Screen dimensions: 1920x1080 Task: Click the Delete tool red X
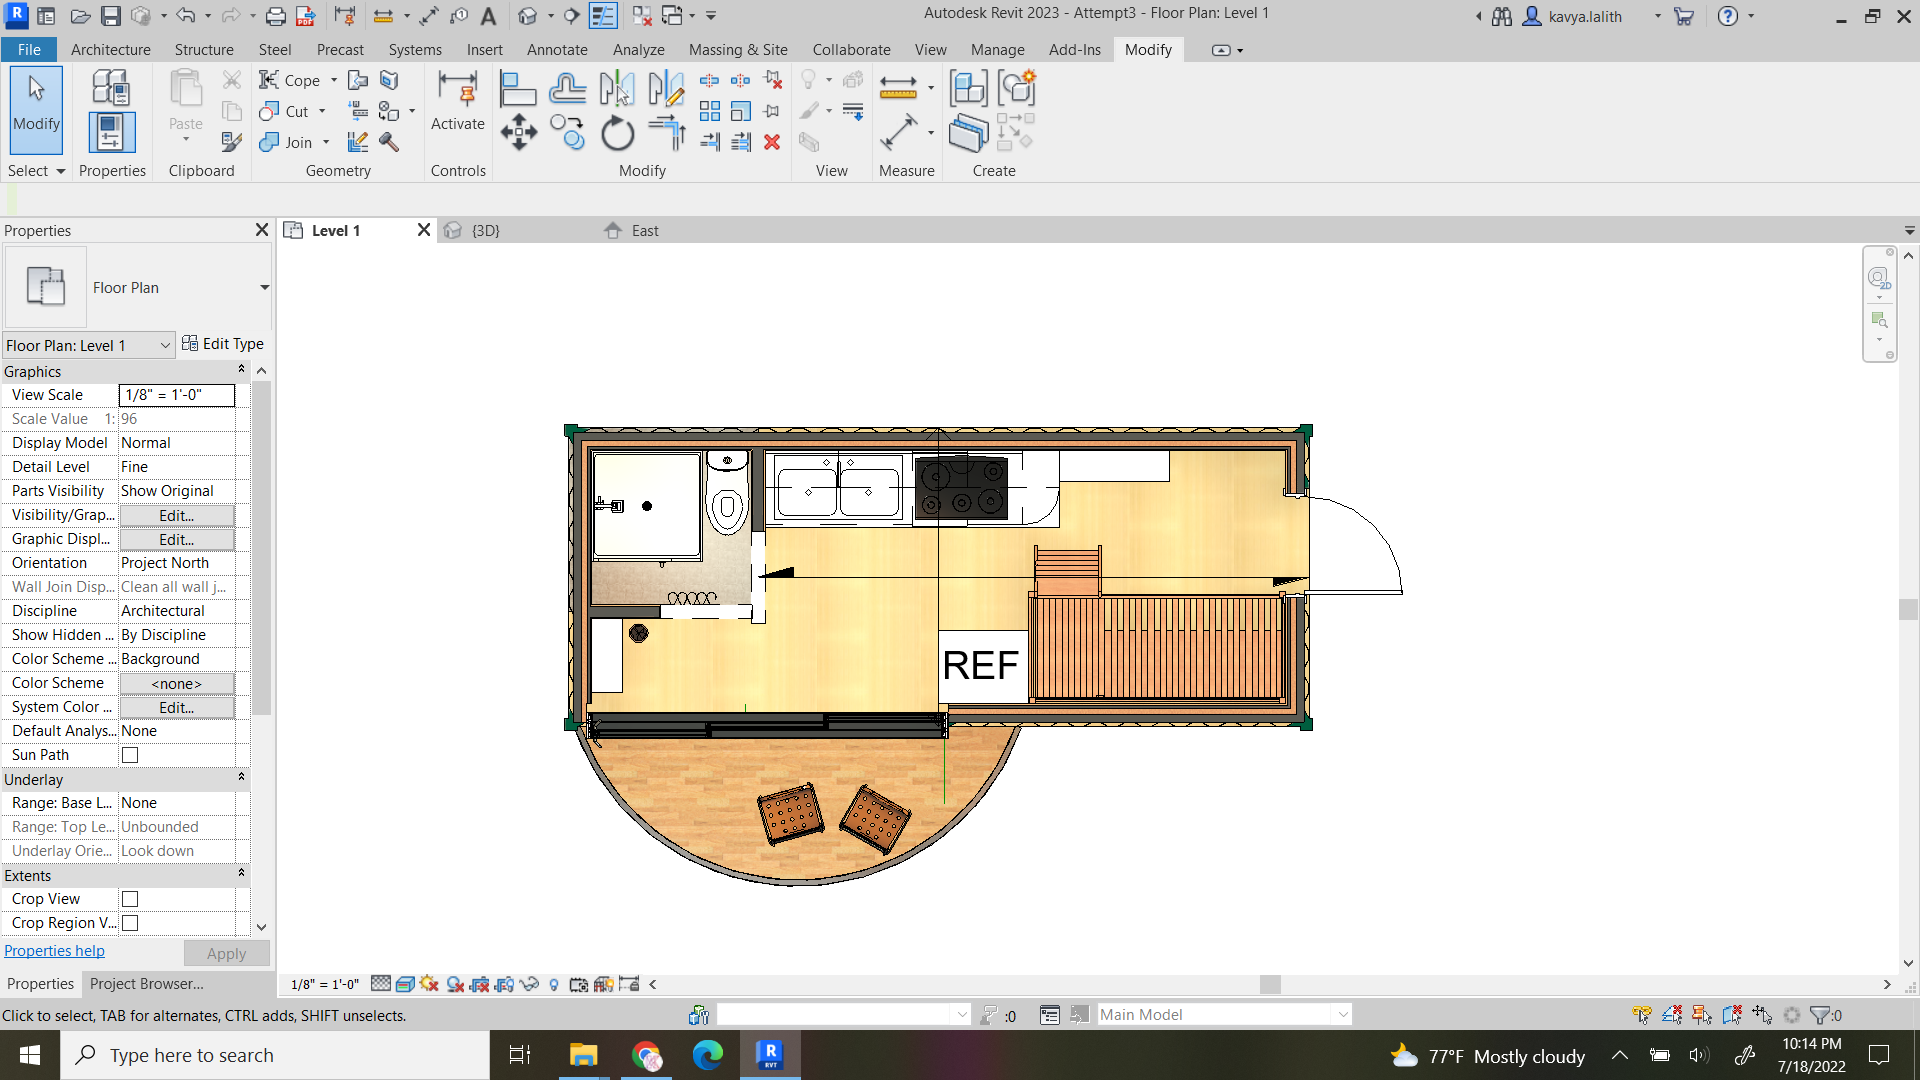tap(773, 143)
